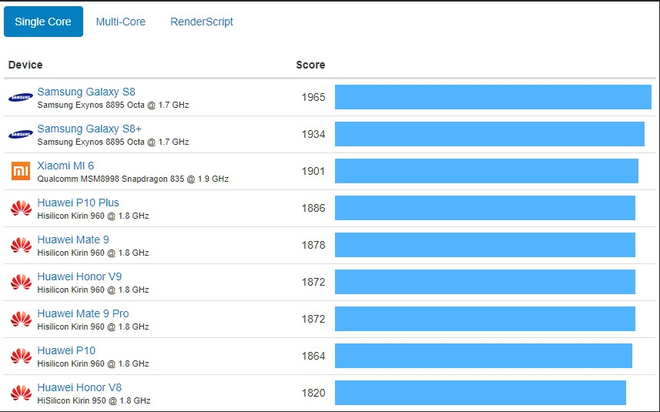Image resolution: width=660 pixels, height=412 pixels.
Task: Click the Huawei logo beside Mate 9
Action: tap(20, 245)
